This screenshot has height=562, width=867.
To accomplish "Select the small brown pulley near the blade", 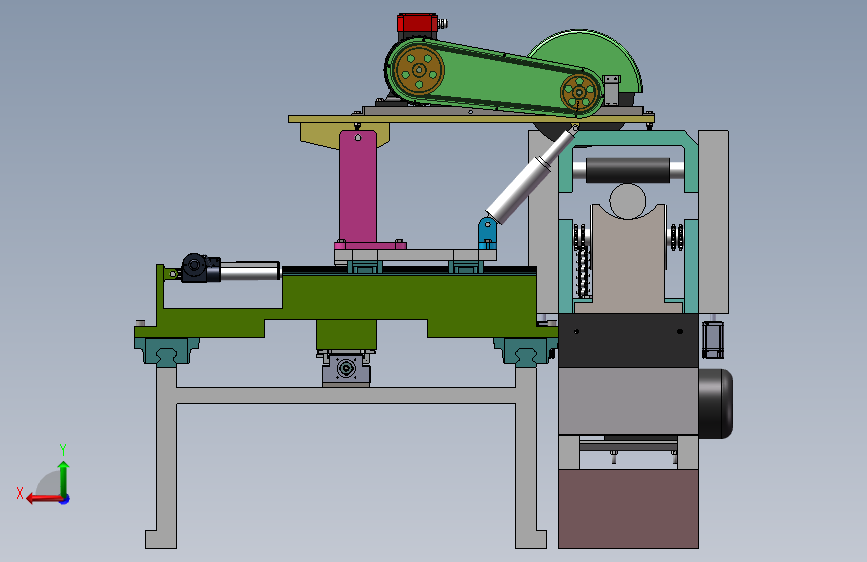I will pos(579,92).
